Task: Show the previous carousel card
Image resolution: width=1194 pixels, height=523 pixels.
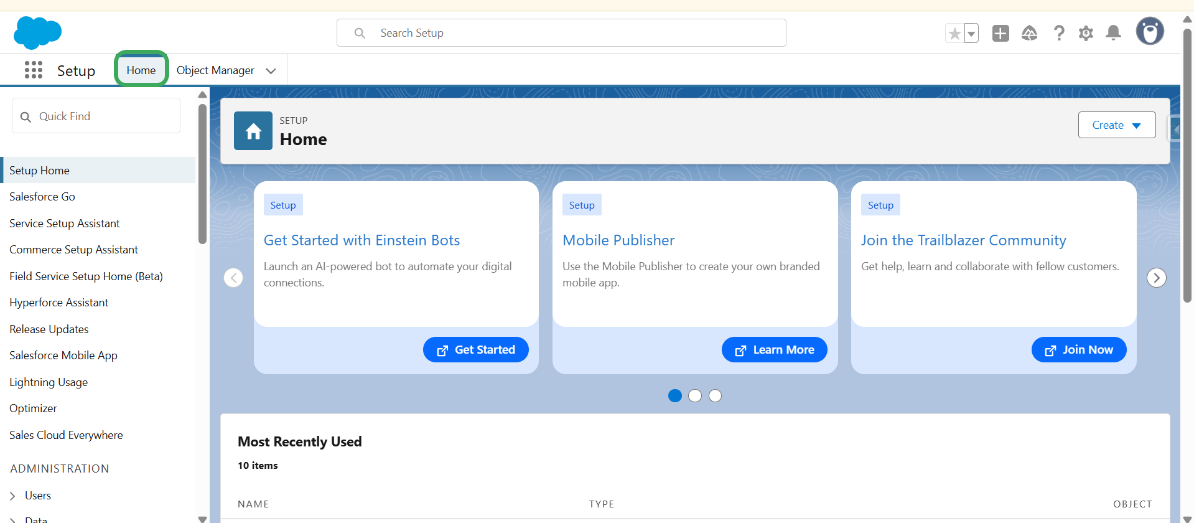Action: tap(234, 278)
